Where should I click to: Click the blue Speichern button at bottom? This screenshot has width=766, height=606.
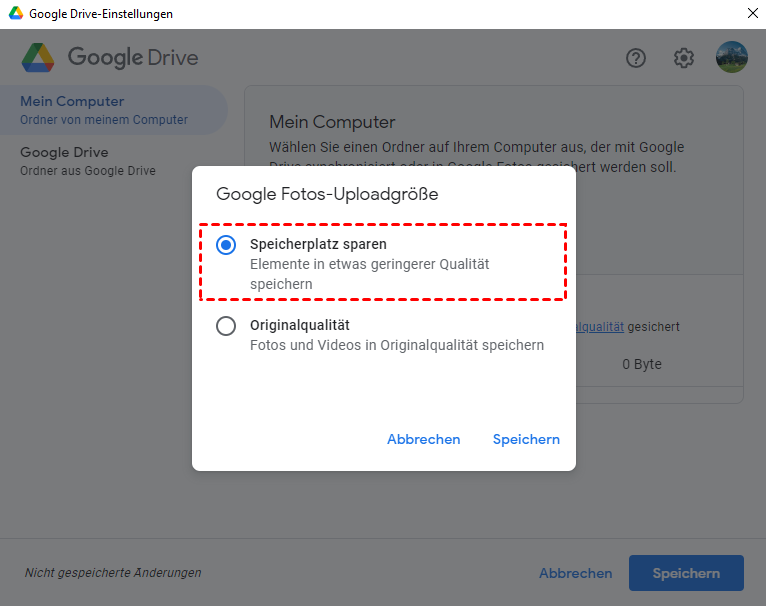[x=686, y=573]
